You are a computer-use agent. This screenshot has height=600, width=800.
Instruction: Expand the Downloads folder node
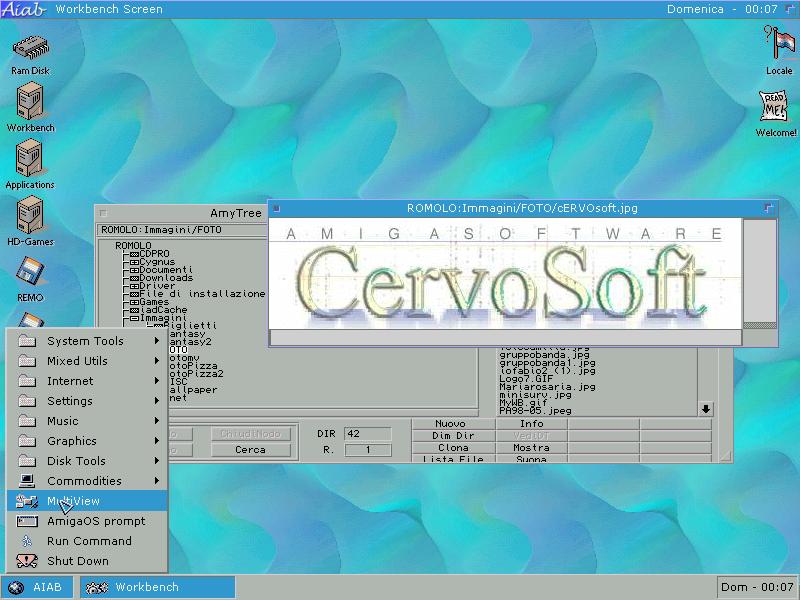(x=134, y=278)
